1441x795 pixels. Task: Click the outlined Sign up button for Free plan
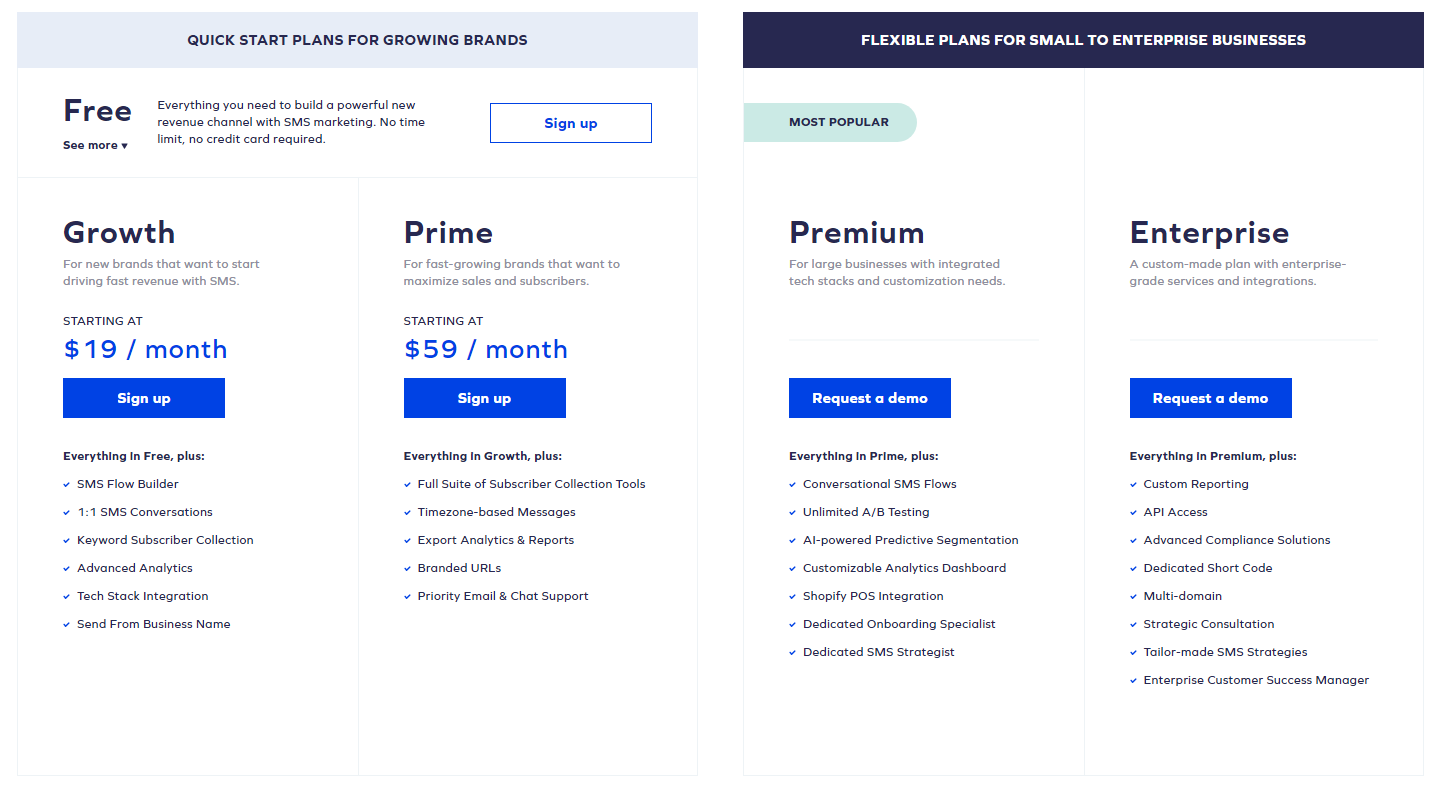pyautogui.click(x=570, y=123)
